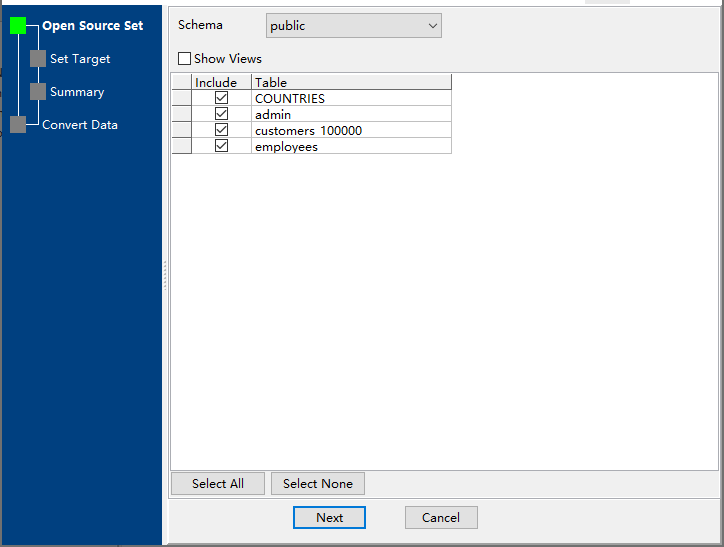
Task: Select the Set Target wizard step label
Action: (80, 59)
